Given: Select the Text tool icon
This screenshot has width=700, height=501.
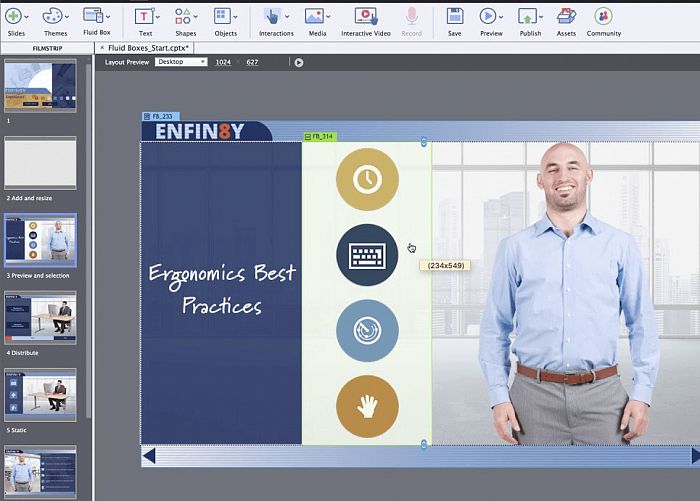Looking at the screenshot, I should click(145, 16).
